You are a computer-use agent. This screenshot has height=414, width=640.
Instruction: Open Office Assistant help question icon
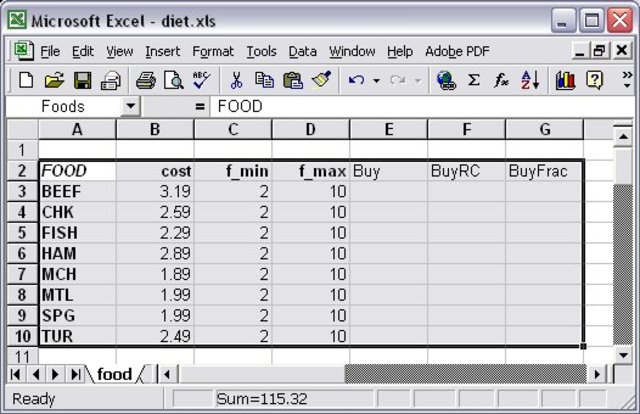click(594, 80)
